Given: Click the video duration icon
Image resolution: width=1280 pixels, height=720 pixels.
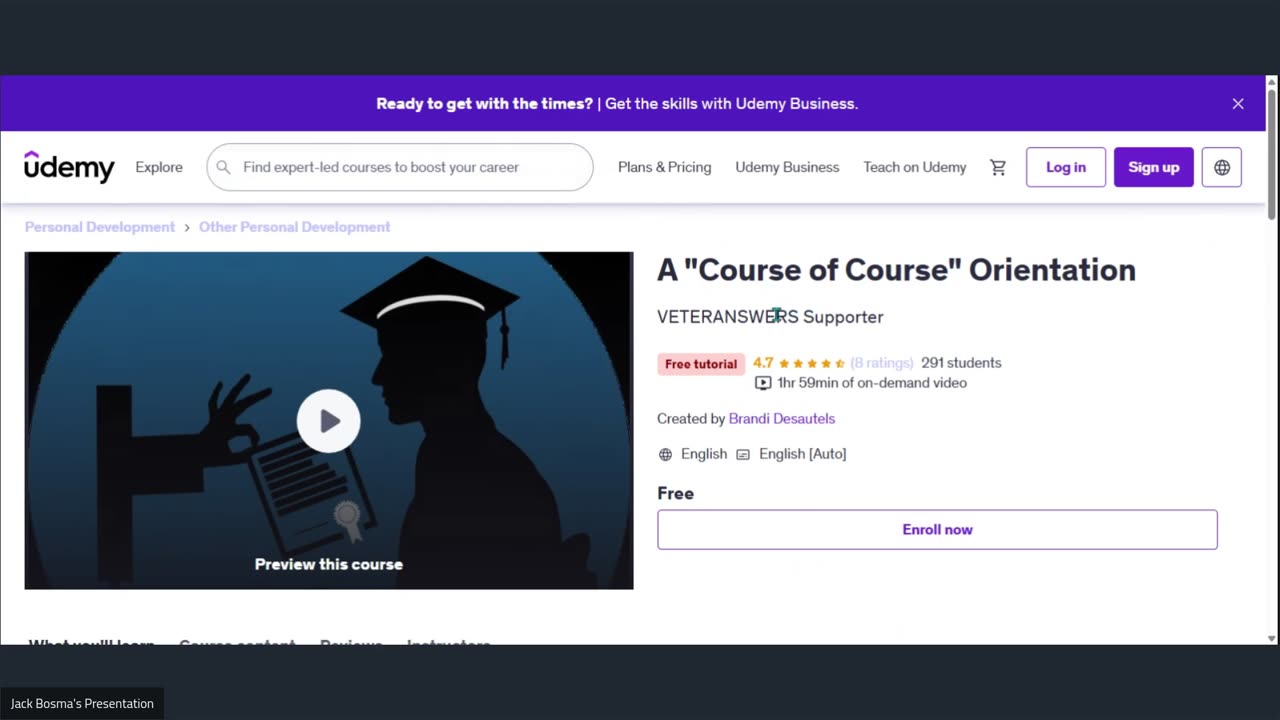Looking at the screenshot, I should [763, 383].
